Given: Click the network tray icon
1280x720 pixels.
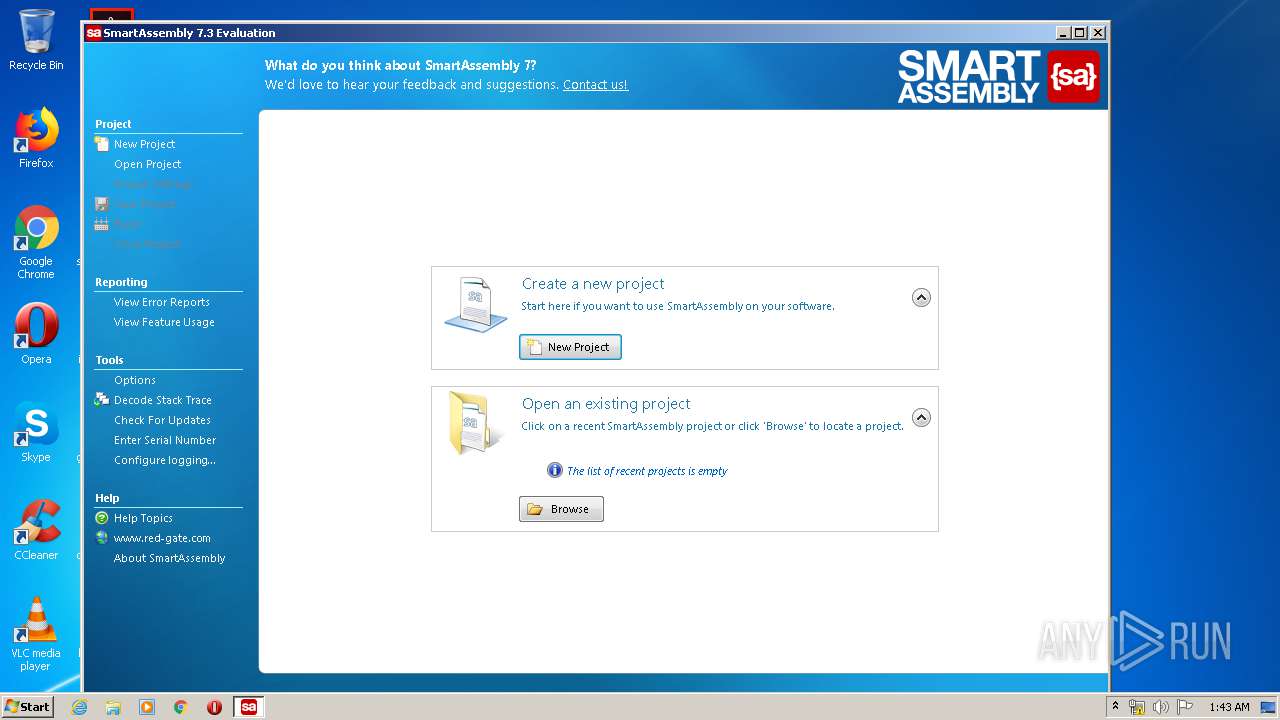Looking at the screenshot, I should point(1137,707).
